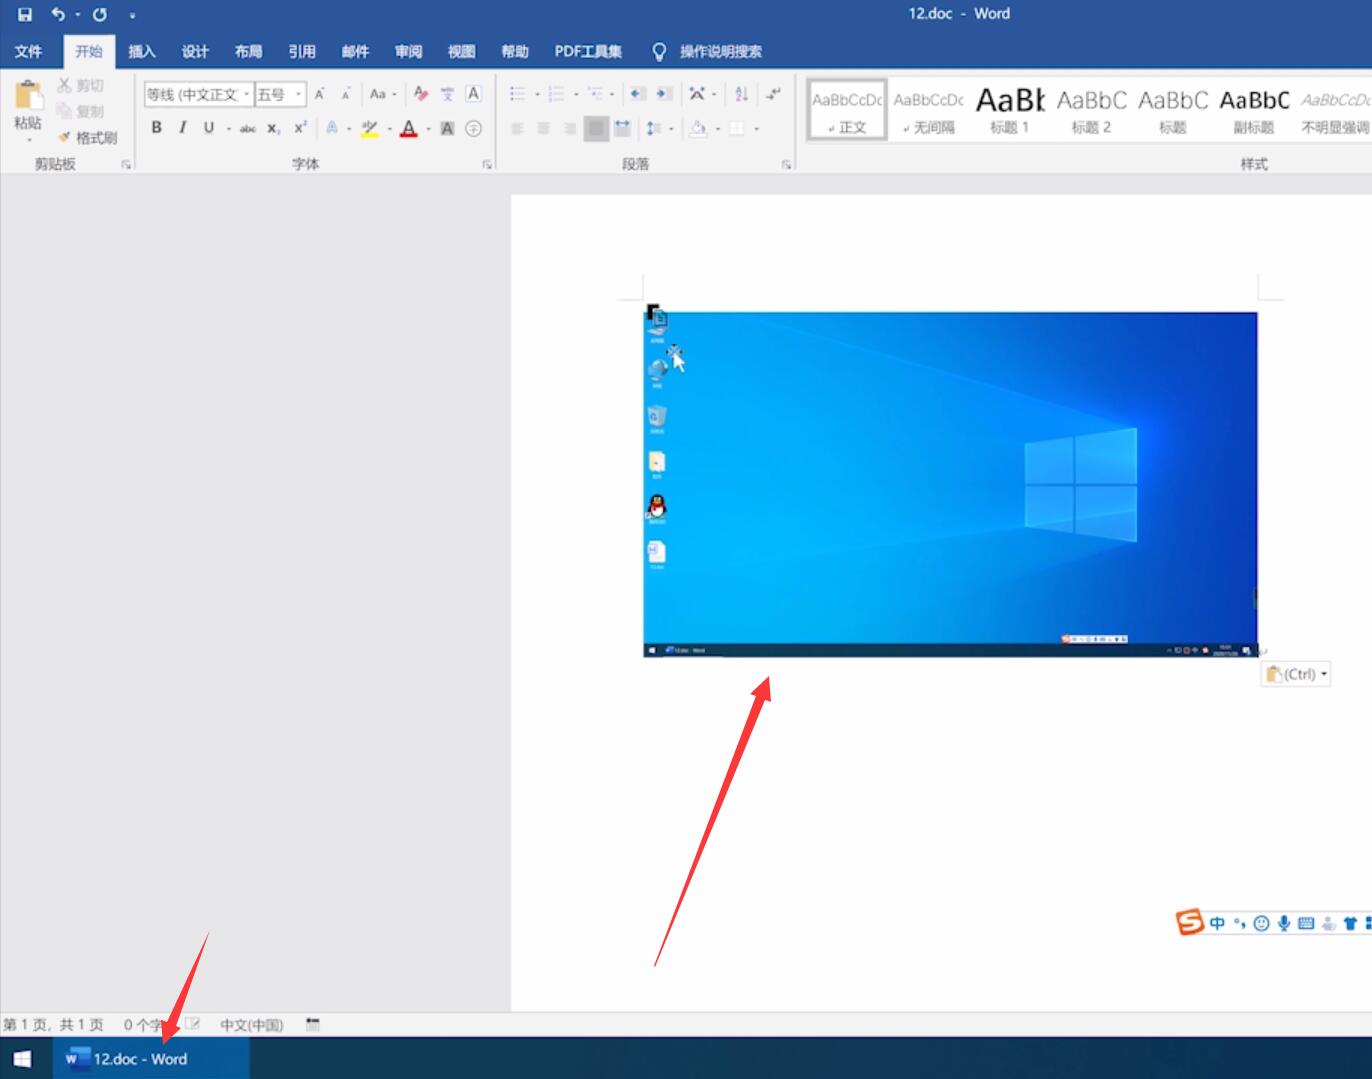
Task: Click the multilevel list icon
Action: 595,94
